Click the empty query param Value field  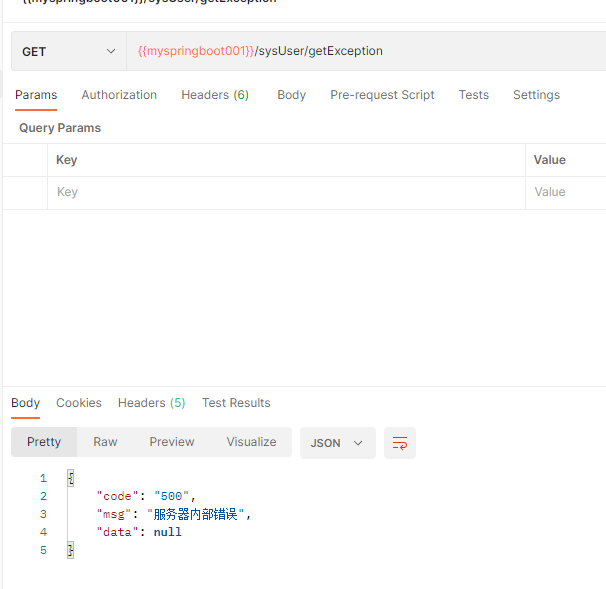click(566, 192)
